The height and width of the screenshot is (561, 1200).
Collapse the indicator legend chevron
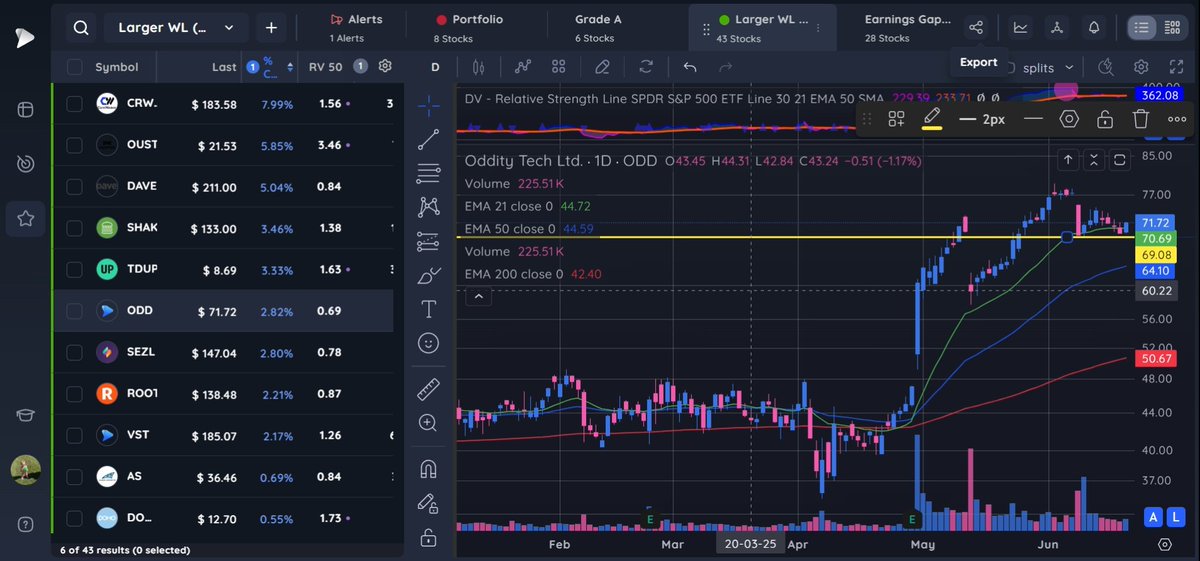478,296
